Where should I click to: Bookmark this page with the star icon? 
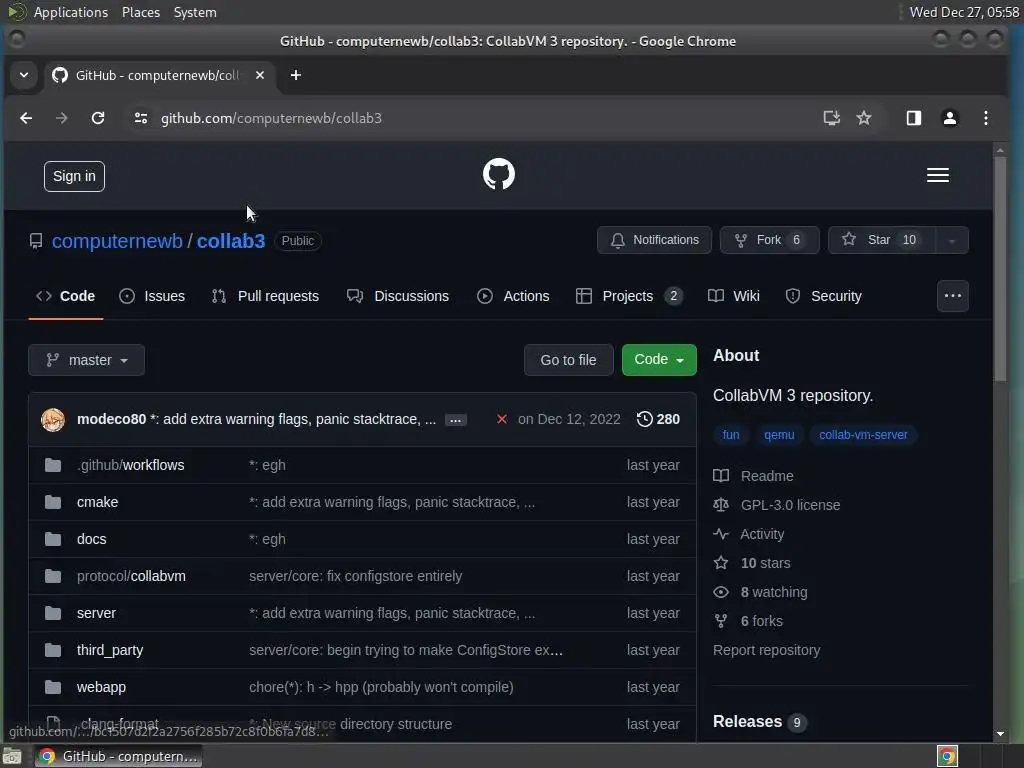[864, 118]
